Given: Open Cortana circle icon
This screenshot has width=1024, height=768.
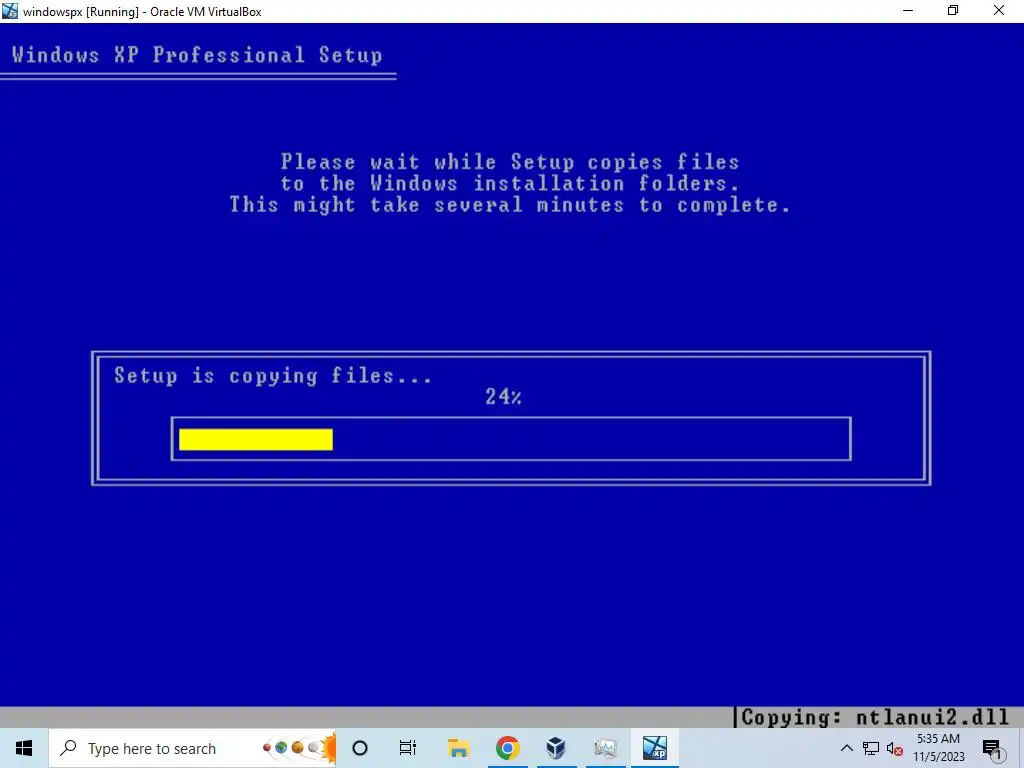Looking at the screenshot, I should point(360,748).
